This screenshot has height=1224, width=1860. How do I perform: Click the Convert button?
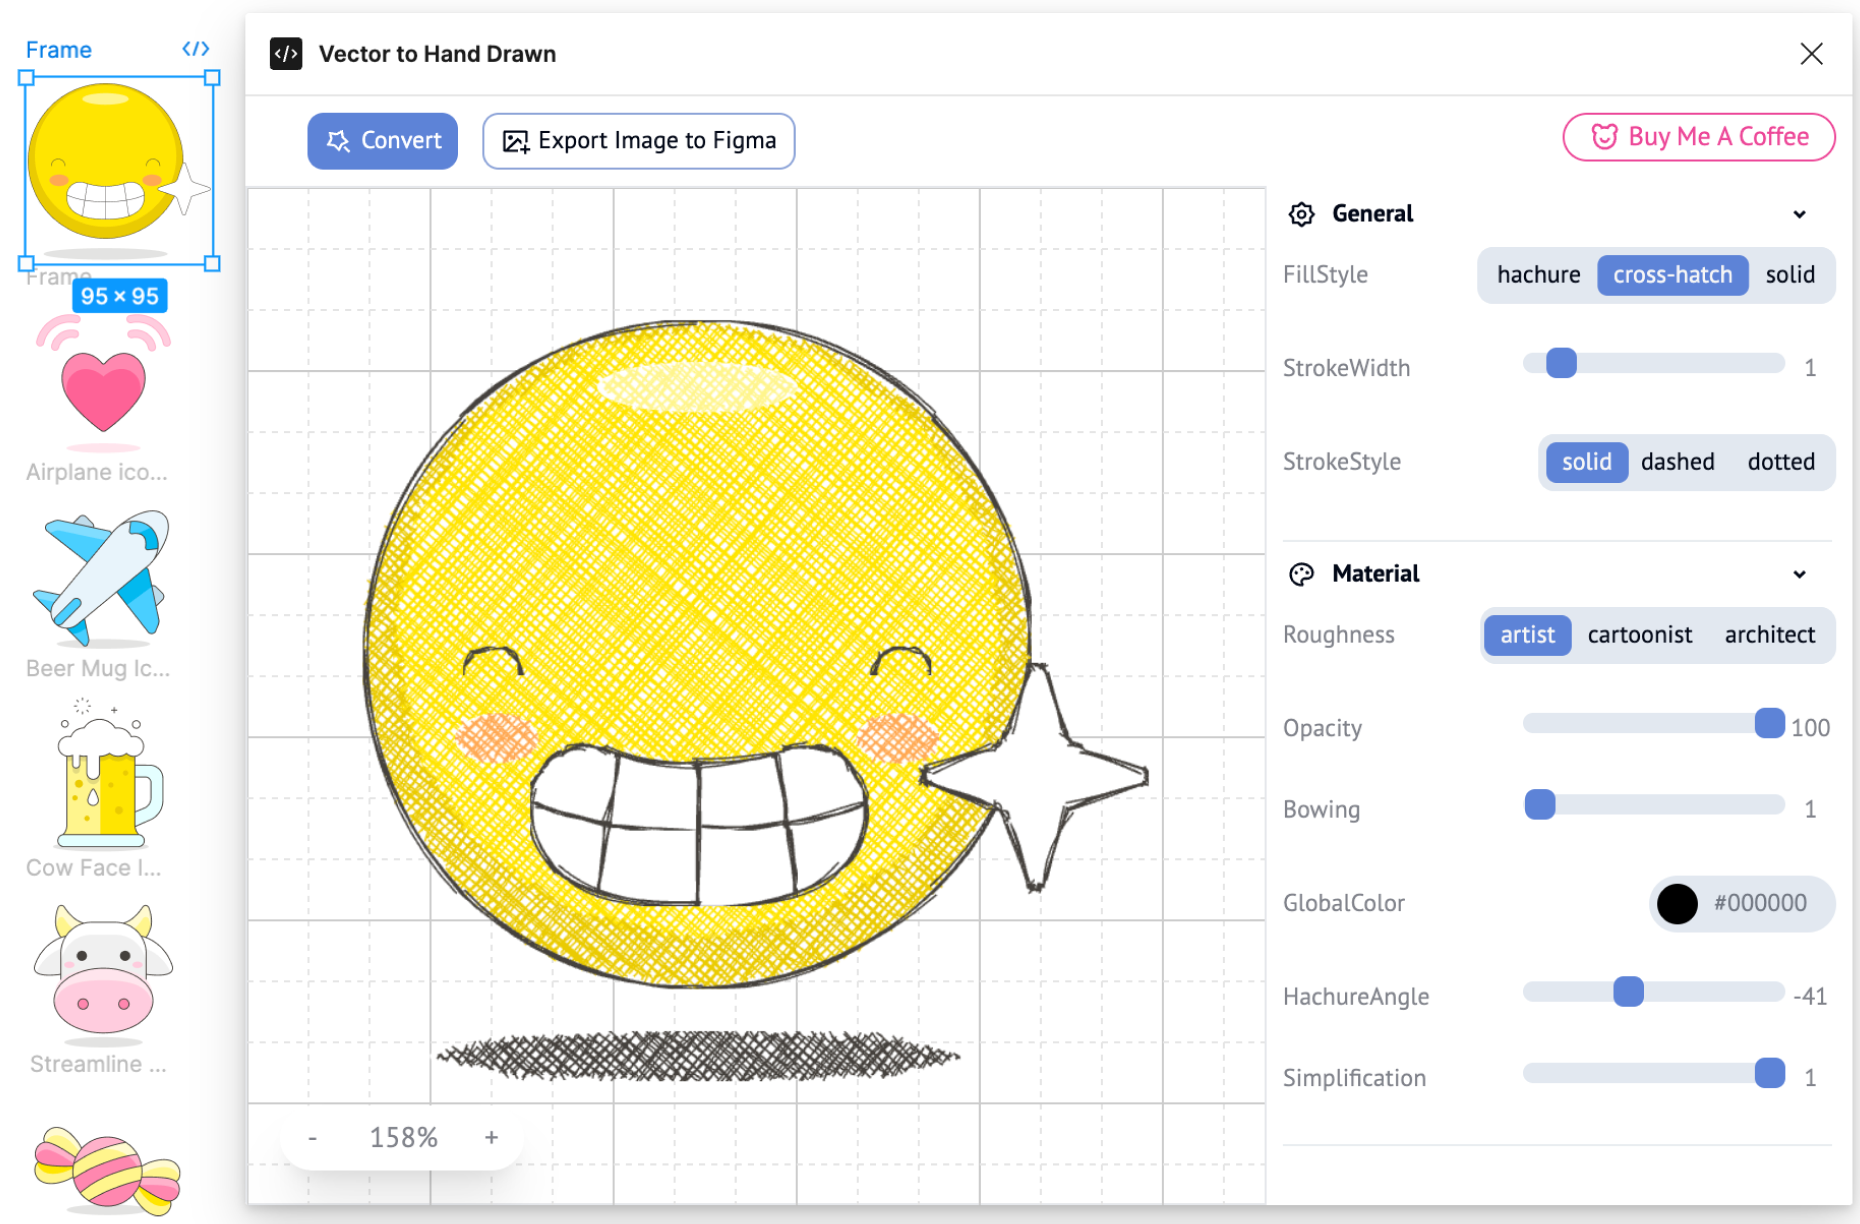coord(383,141)
